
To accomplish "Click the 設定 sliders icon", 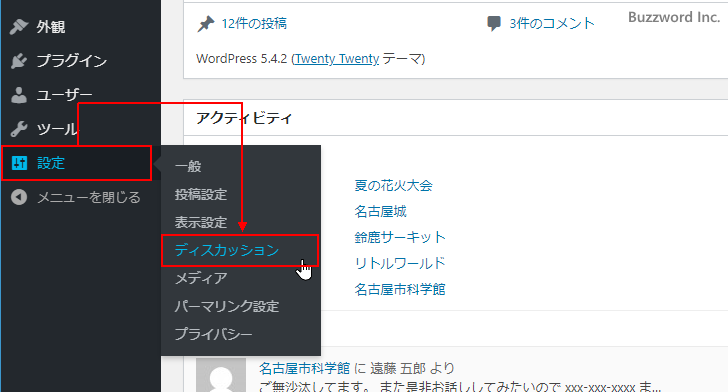I will tap(19, 163).
